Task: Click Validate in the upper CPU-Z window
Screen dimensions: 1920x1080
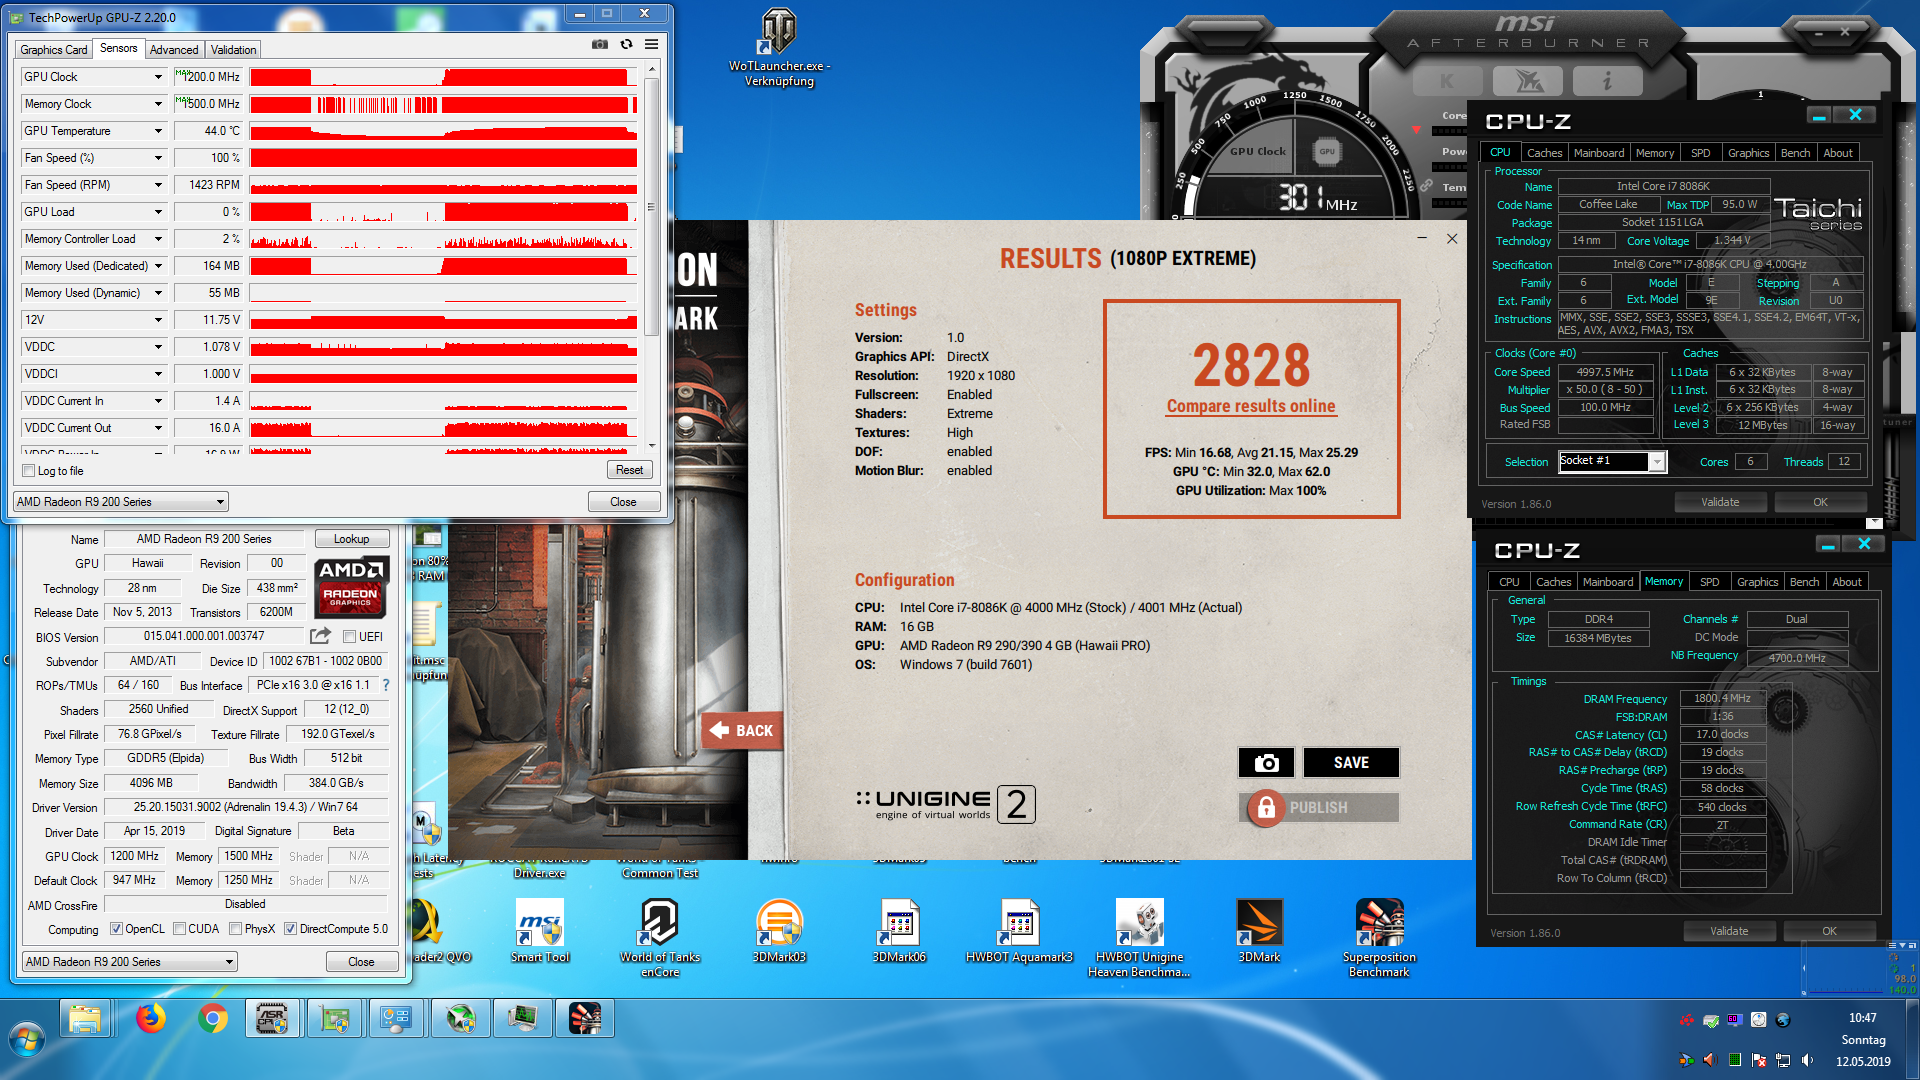Action: tap(1720, 502)
